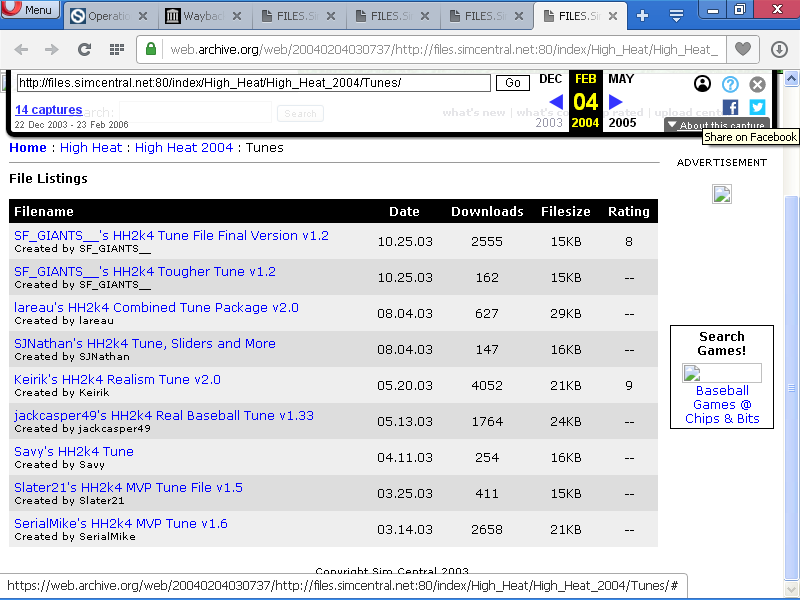Go to previous capture (DEC arrow)
The height and width of the screenshot is (600, 800).
pos(556,102)
